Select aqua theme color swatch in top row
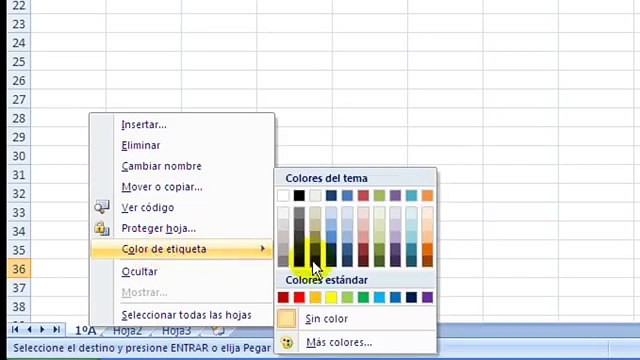The height and width of the screenshot is (360, 640). (x=411, y=196)
